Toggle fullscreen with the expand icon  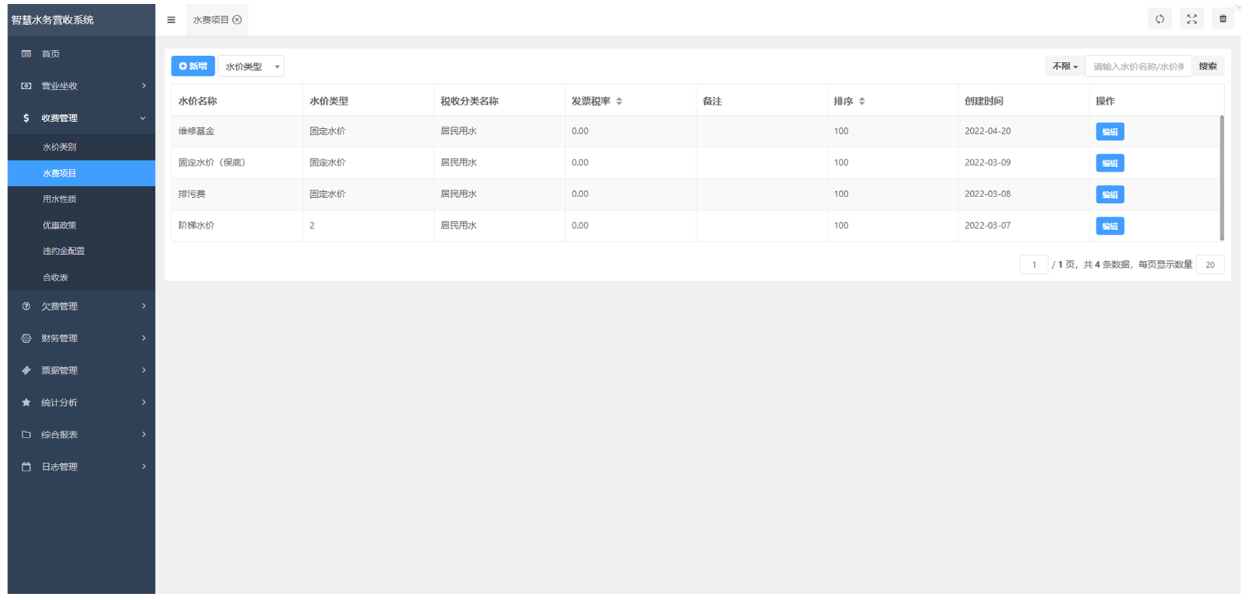pos(1191,19)
